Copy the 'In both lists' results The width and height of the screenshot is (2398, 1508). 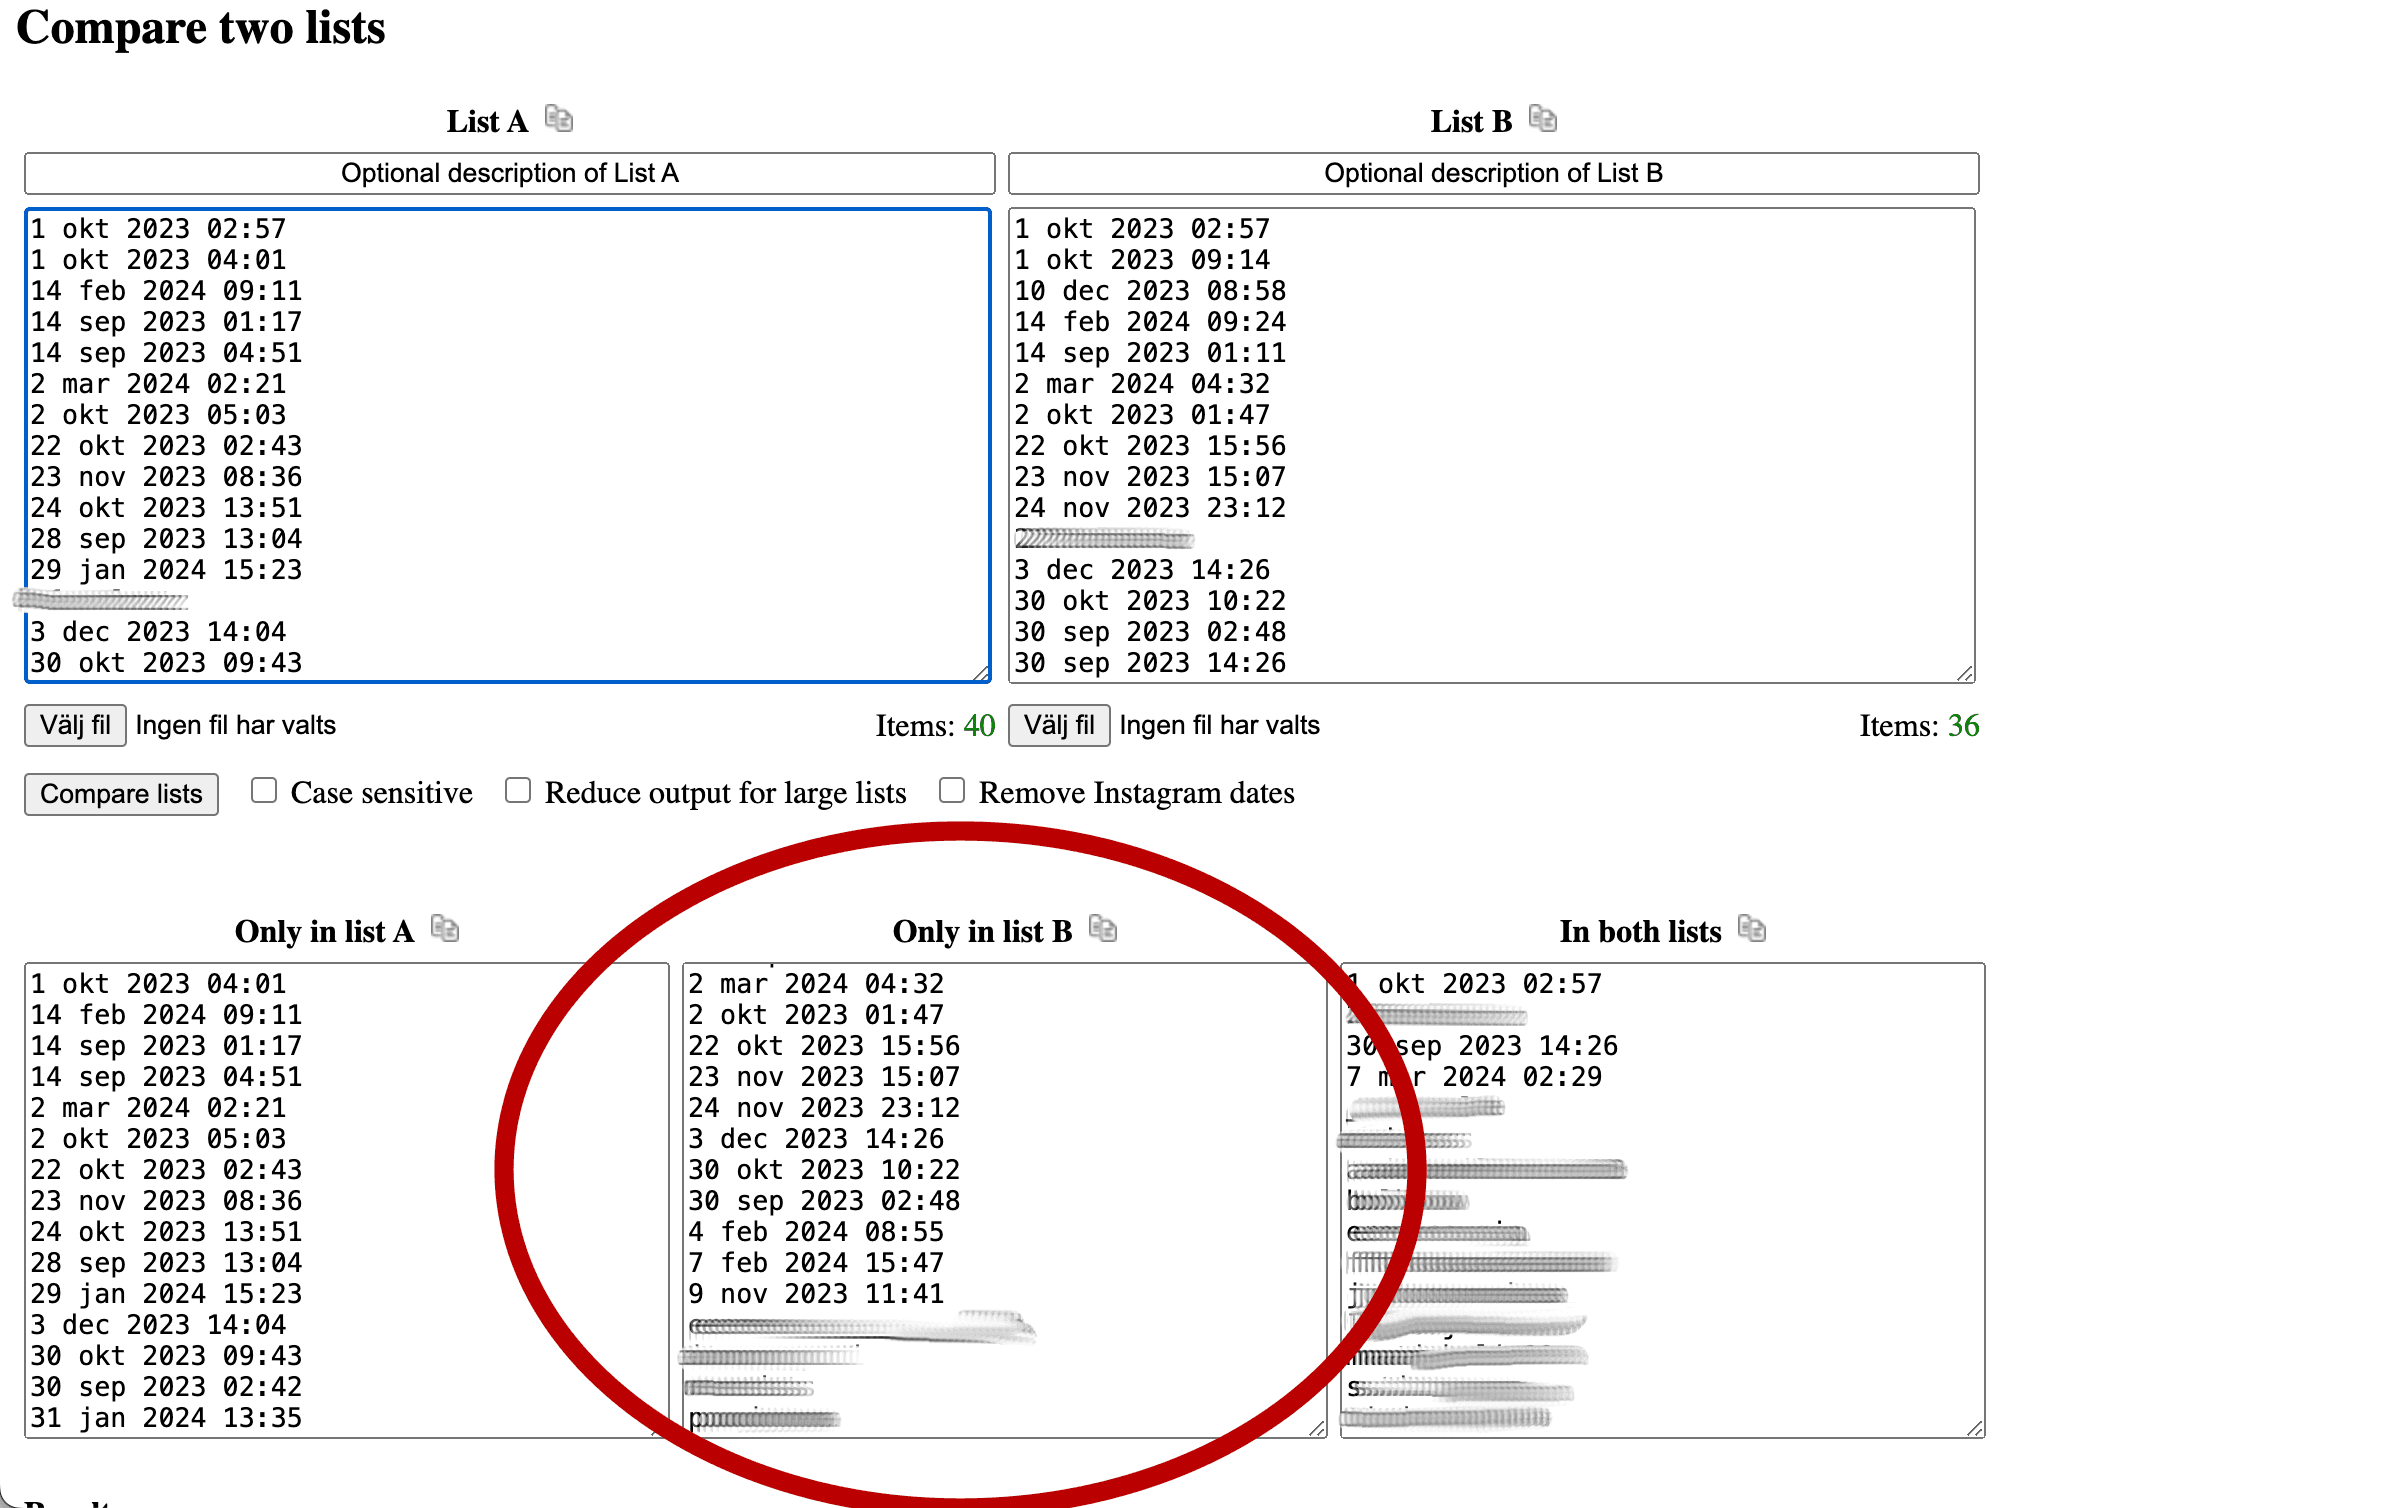click(x=1751, y=929)
